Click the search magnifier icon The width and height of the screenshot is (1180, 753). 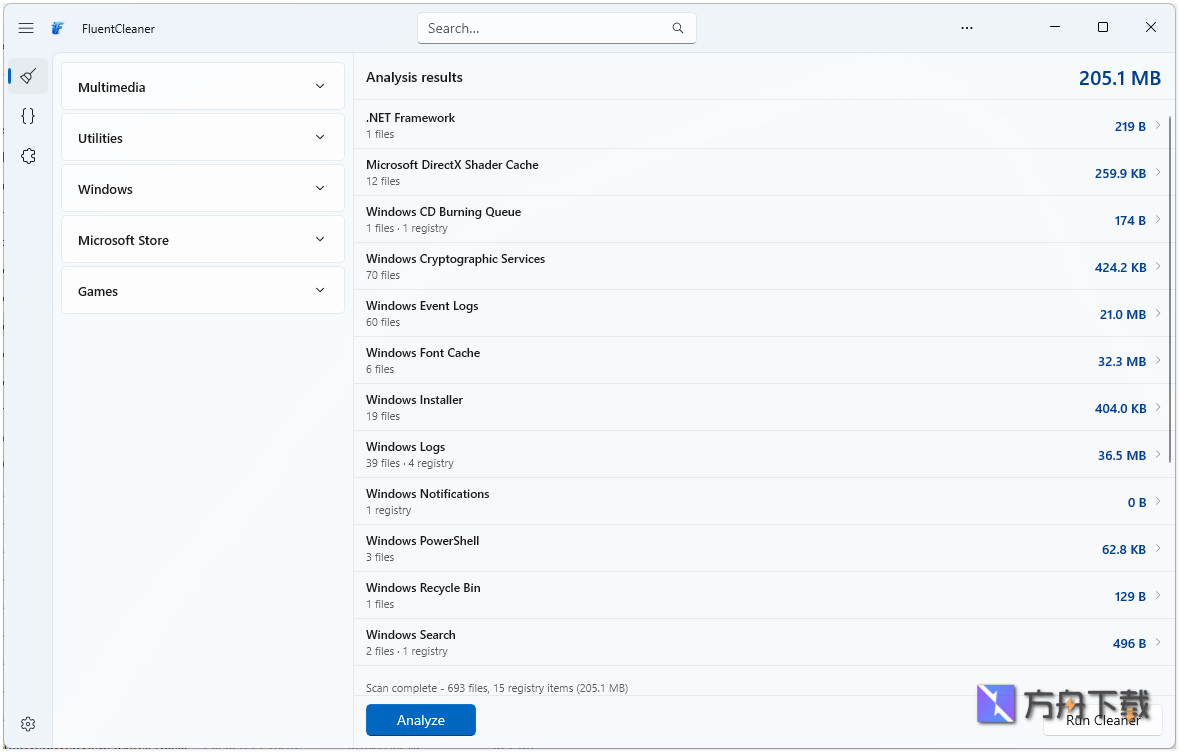click(x=677, y=28)
